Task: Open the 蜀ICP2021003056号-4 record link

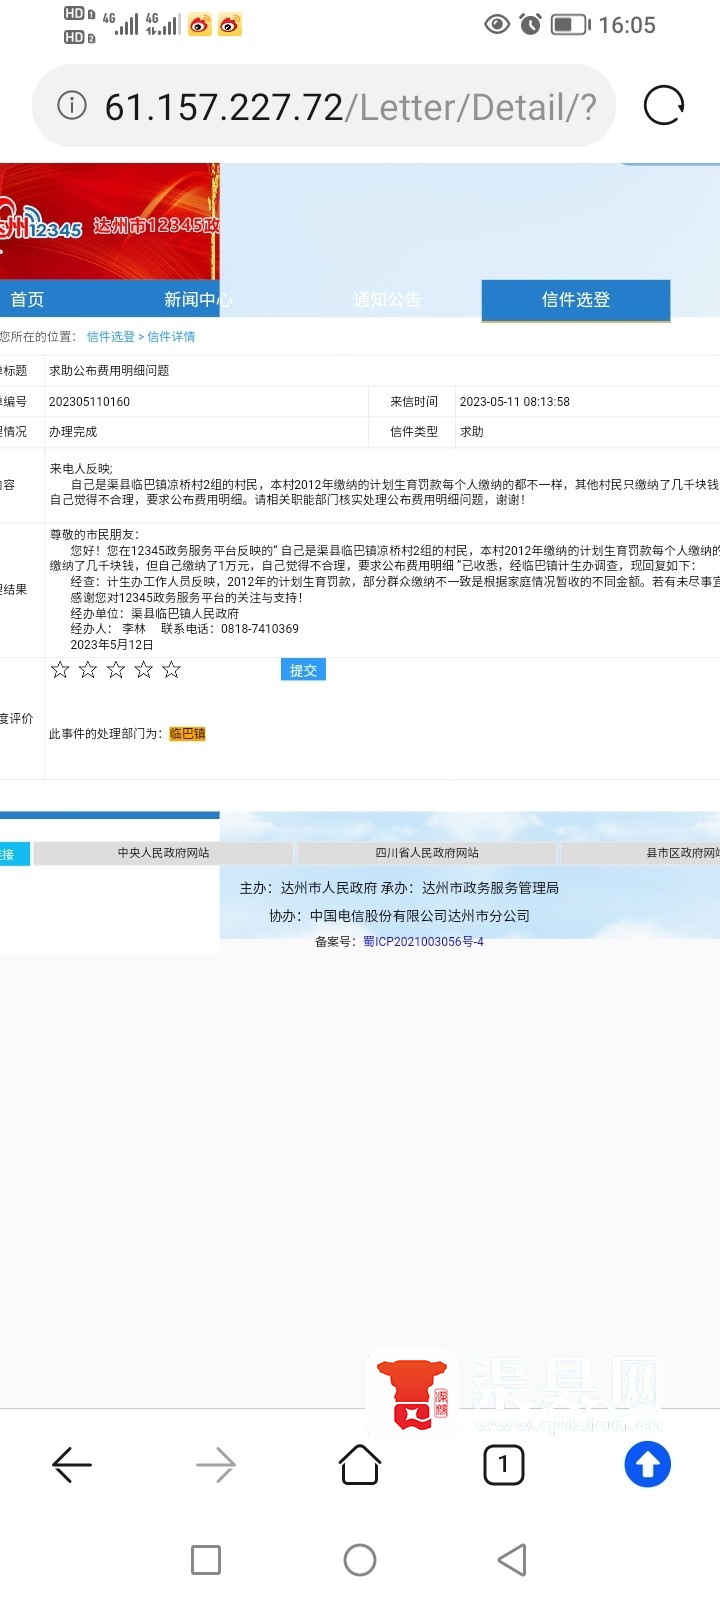Action: [423, 942]
